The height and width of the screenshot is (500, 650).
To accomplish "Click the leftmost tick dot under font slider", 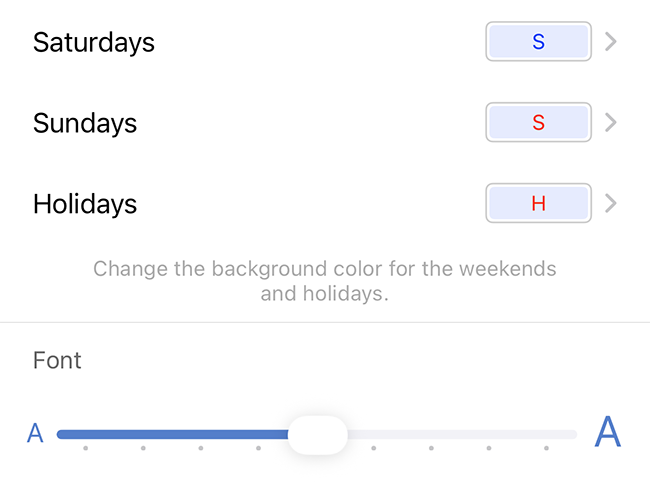I will [86, 448].
